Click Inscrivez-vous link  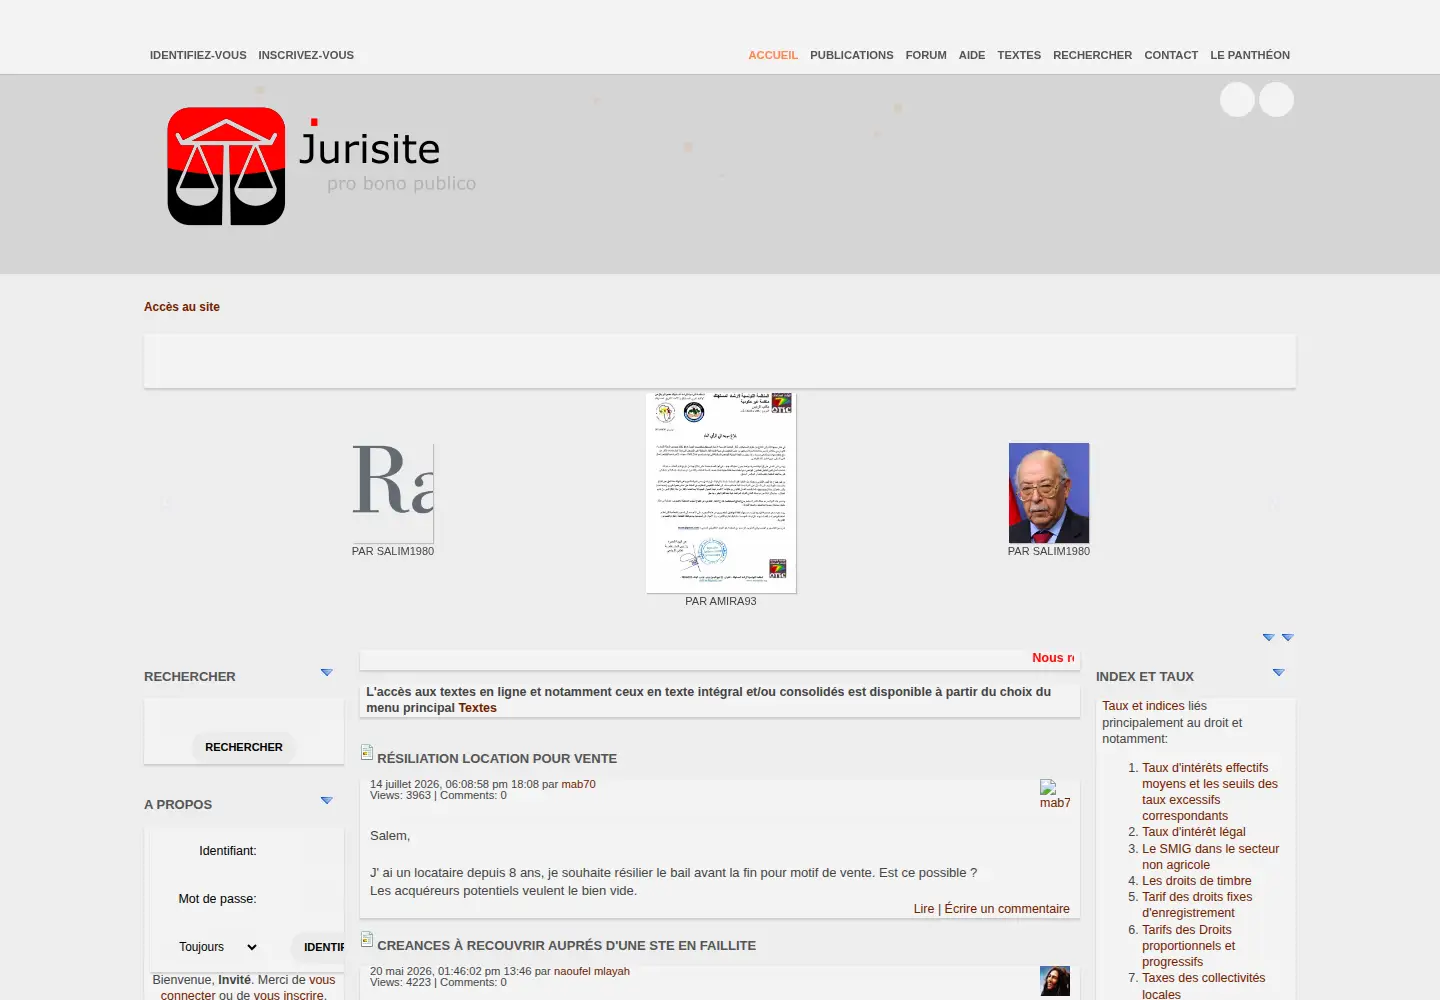(x=306, y=55)
